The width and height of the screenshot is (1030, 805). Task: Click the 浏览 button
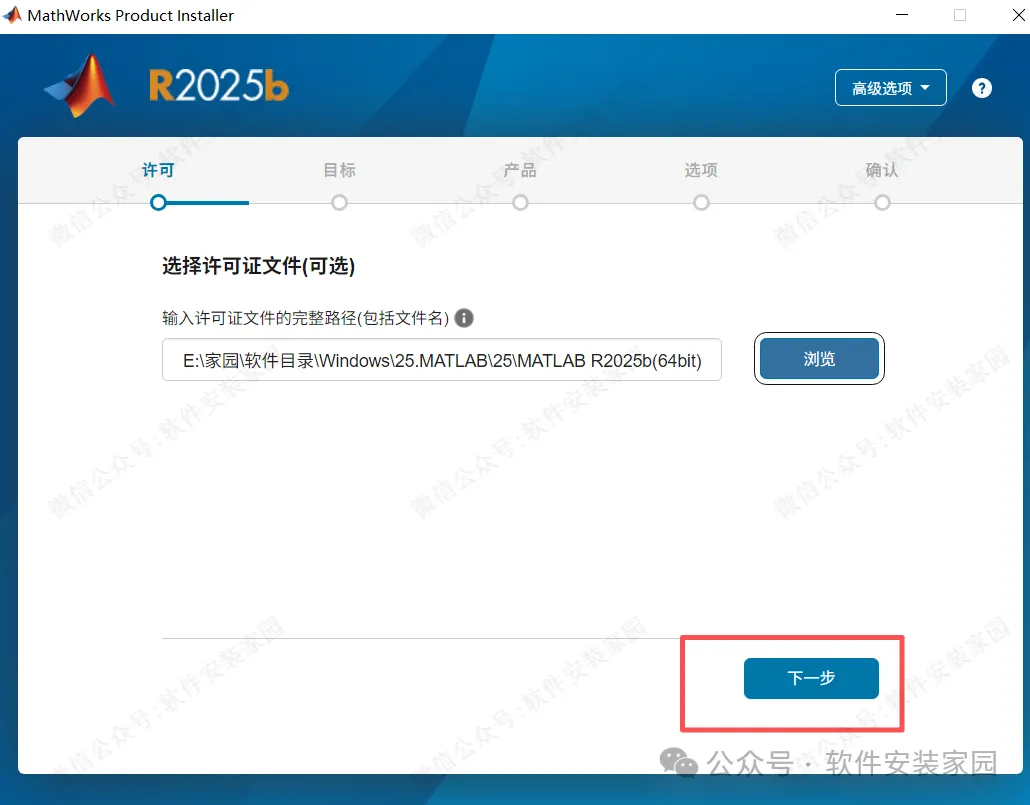click(819, 359)
